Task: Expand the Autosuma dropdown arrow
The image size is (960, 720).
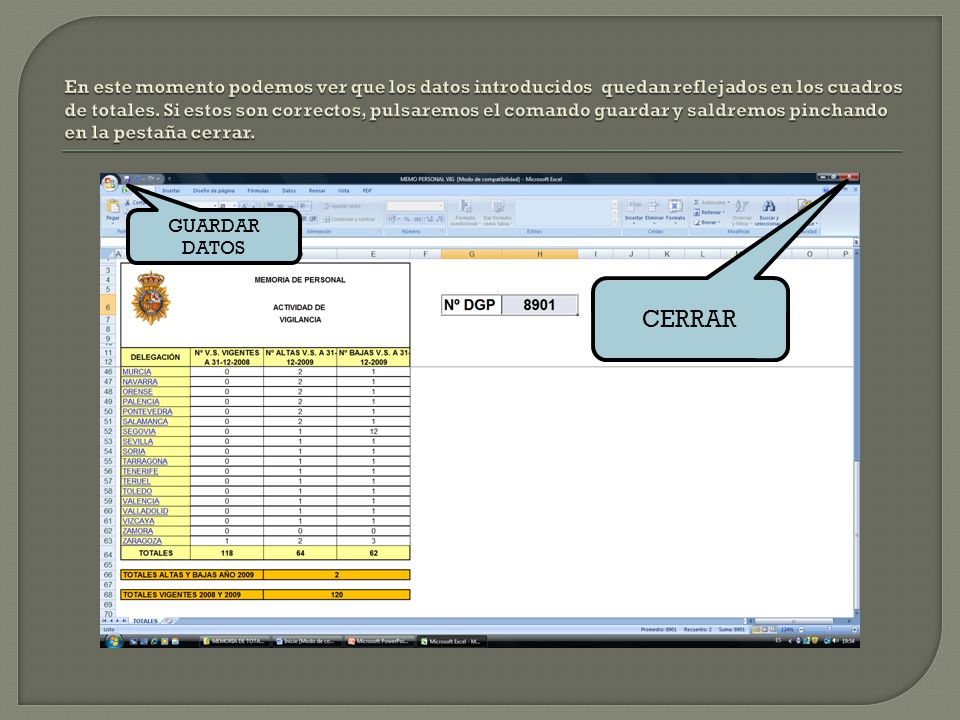Action: pos(729,202)
